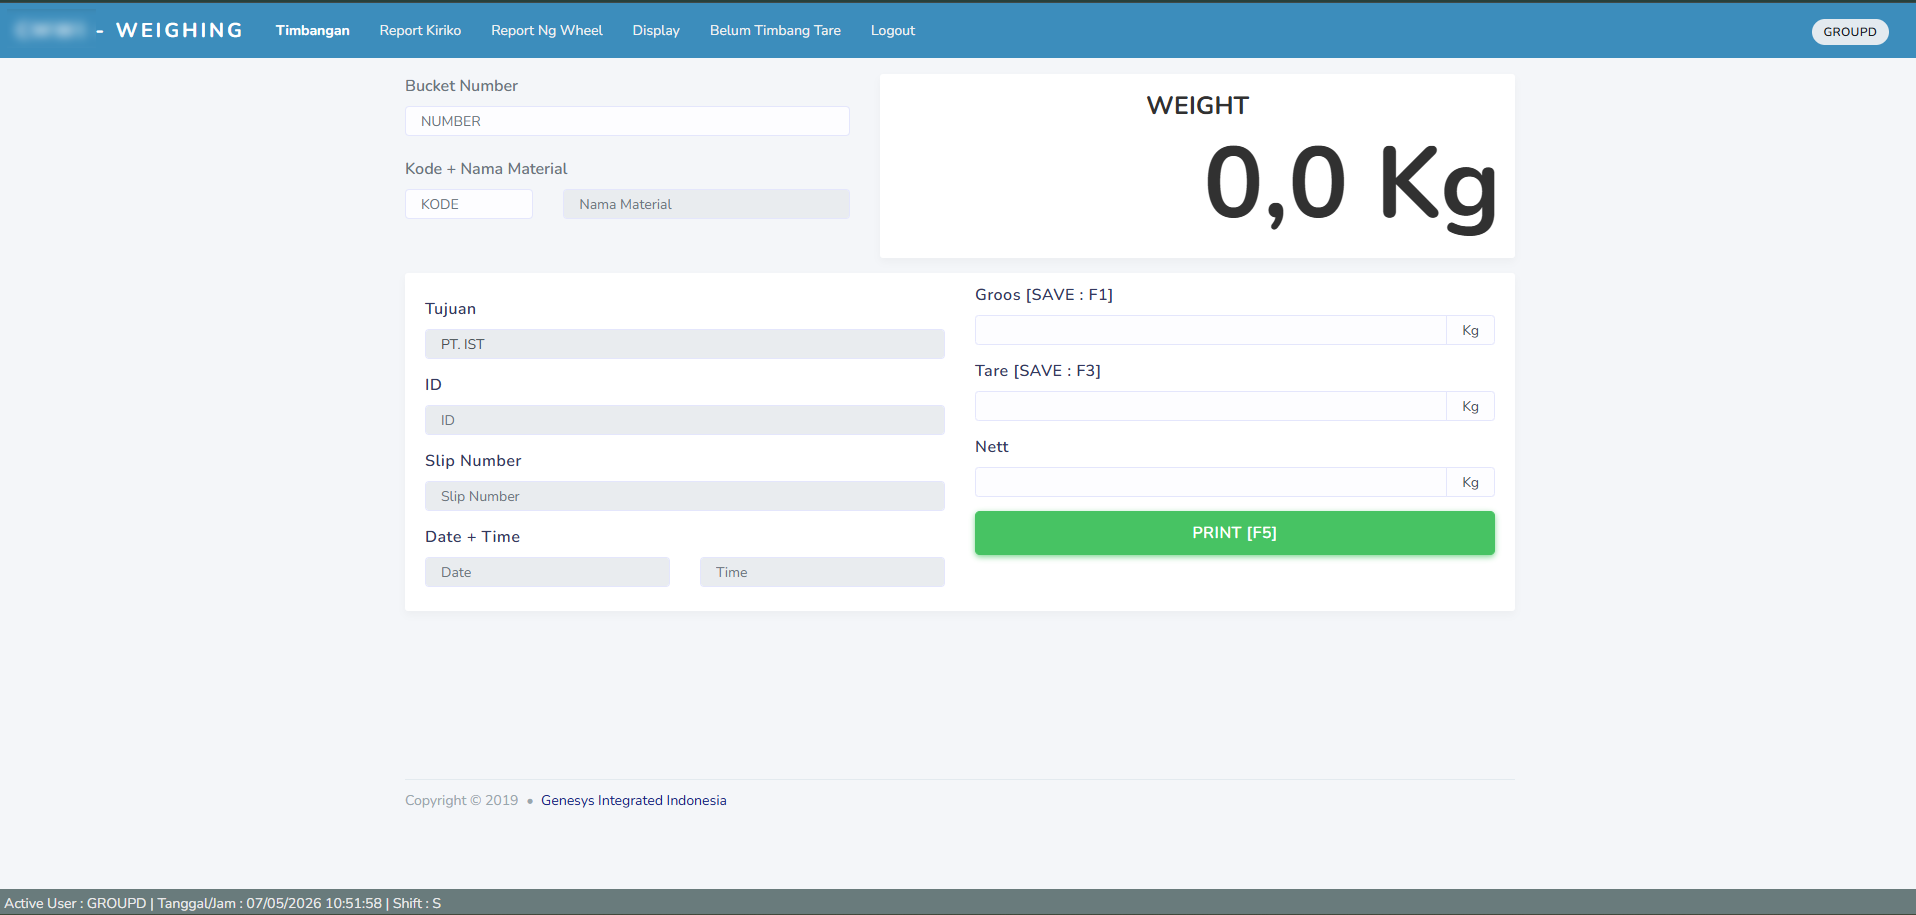Click the ID field
Viewport: 1916px width, 915px height.
(x=685, y=420)
